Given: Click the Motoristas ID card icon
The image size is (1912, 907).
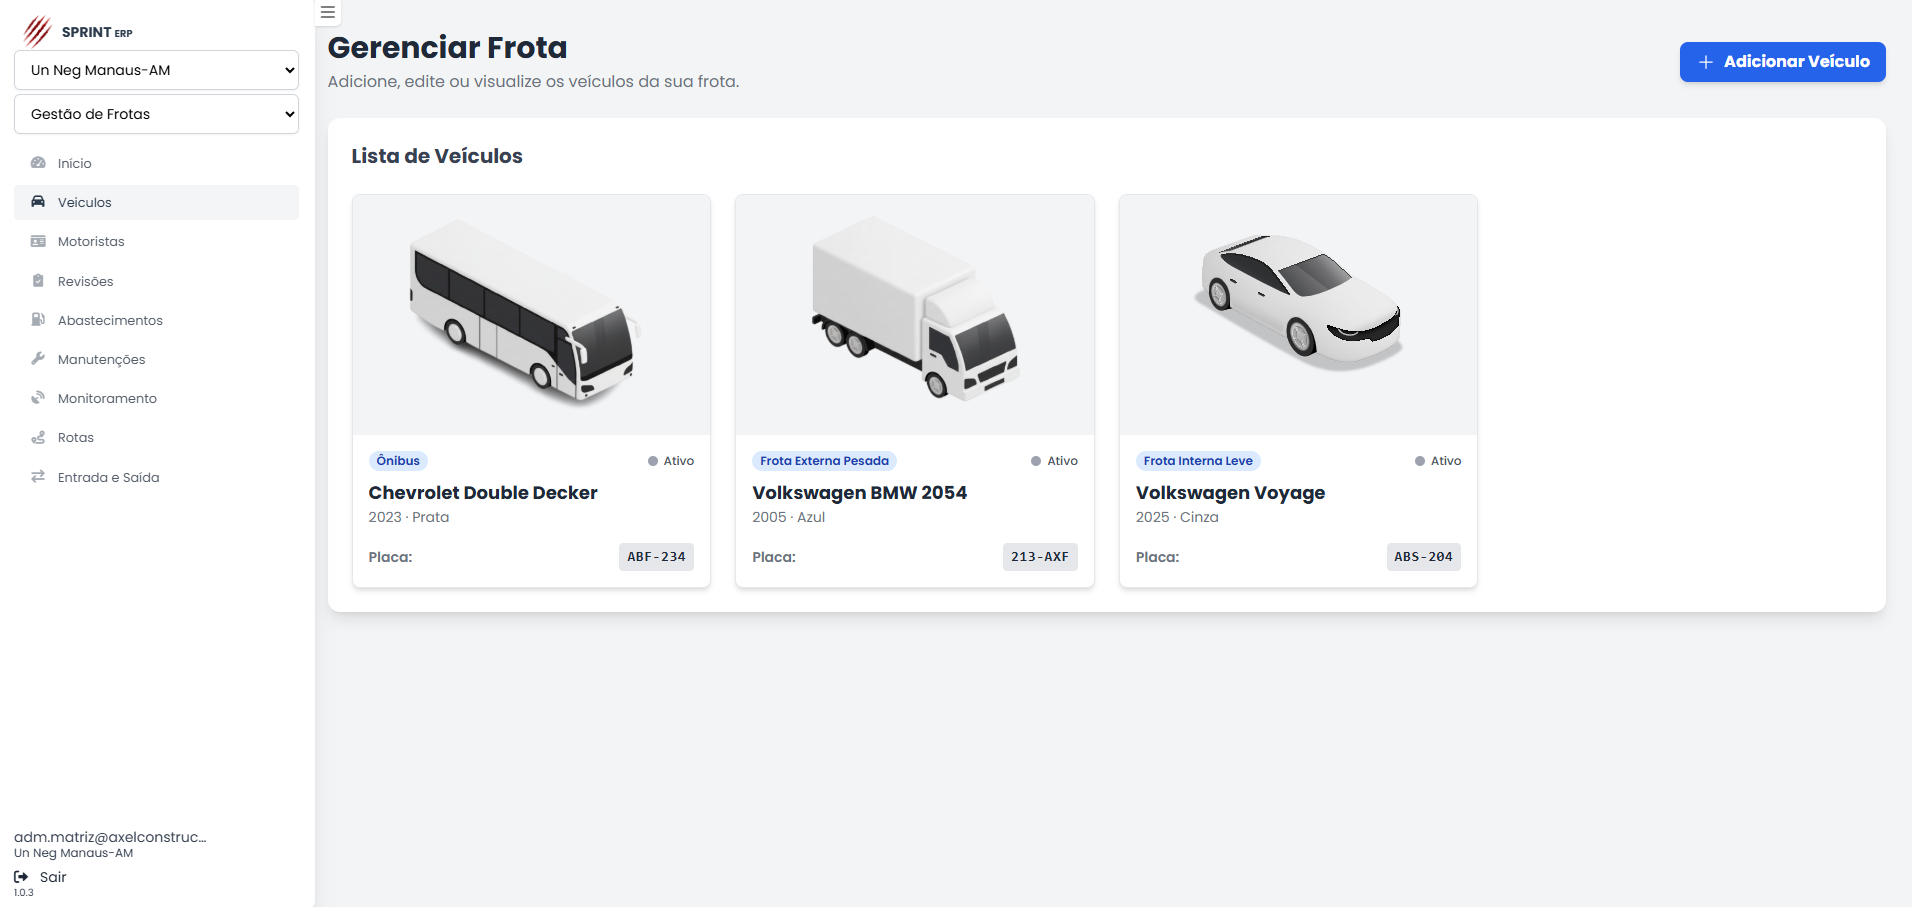Looking at the screenshot, I should (38, 242).
